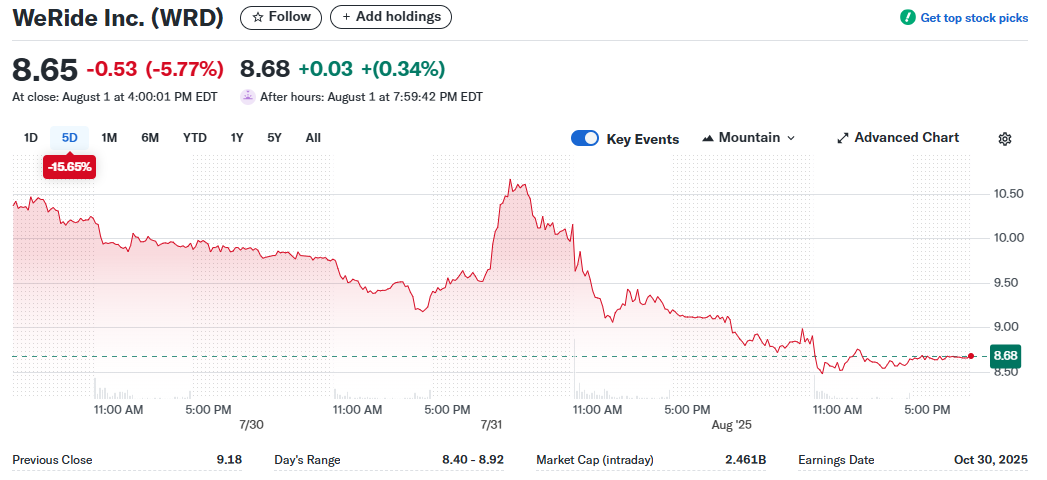
Task: Click the after hours moon icon
Action: click(248, 97)
